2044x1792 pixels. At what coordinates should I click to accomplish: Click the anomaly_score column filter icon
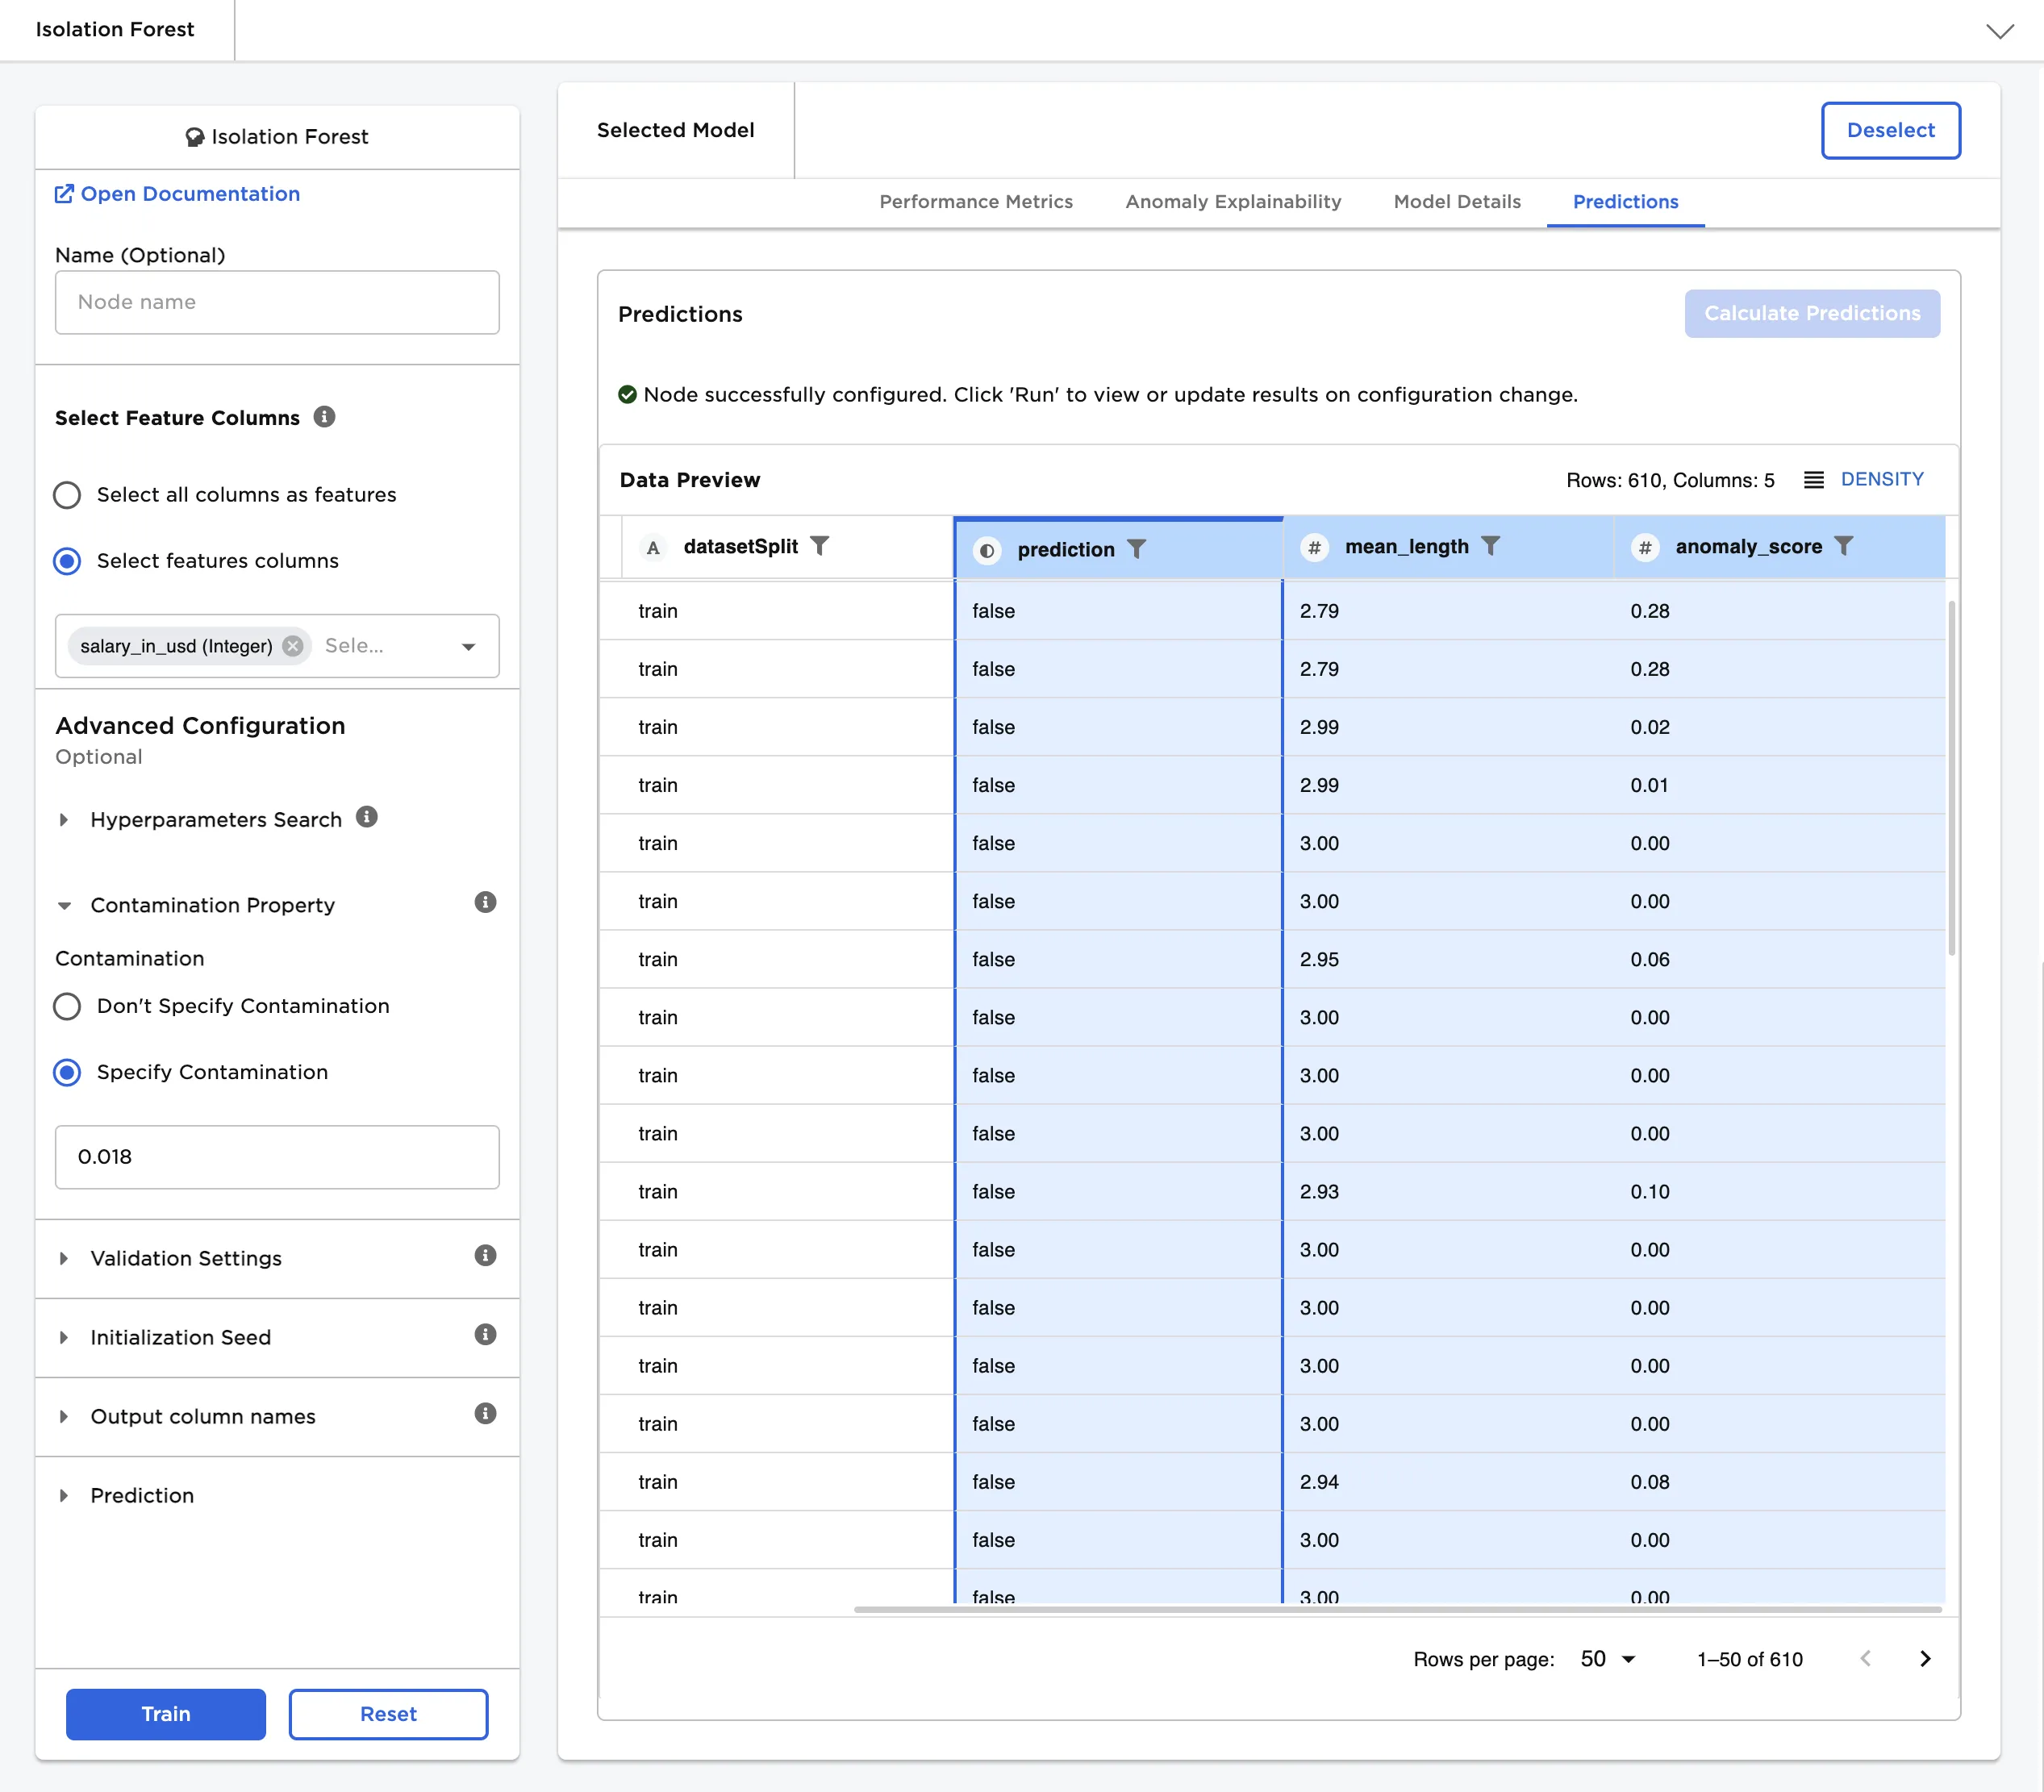(x=1843, y=546)
